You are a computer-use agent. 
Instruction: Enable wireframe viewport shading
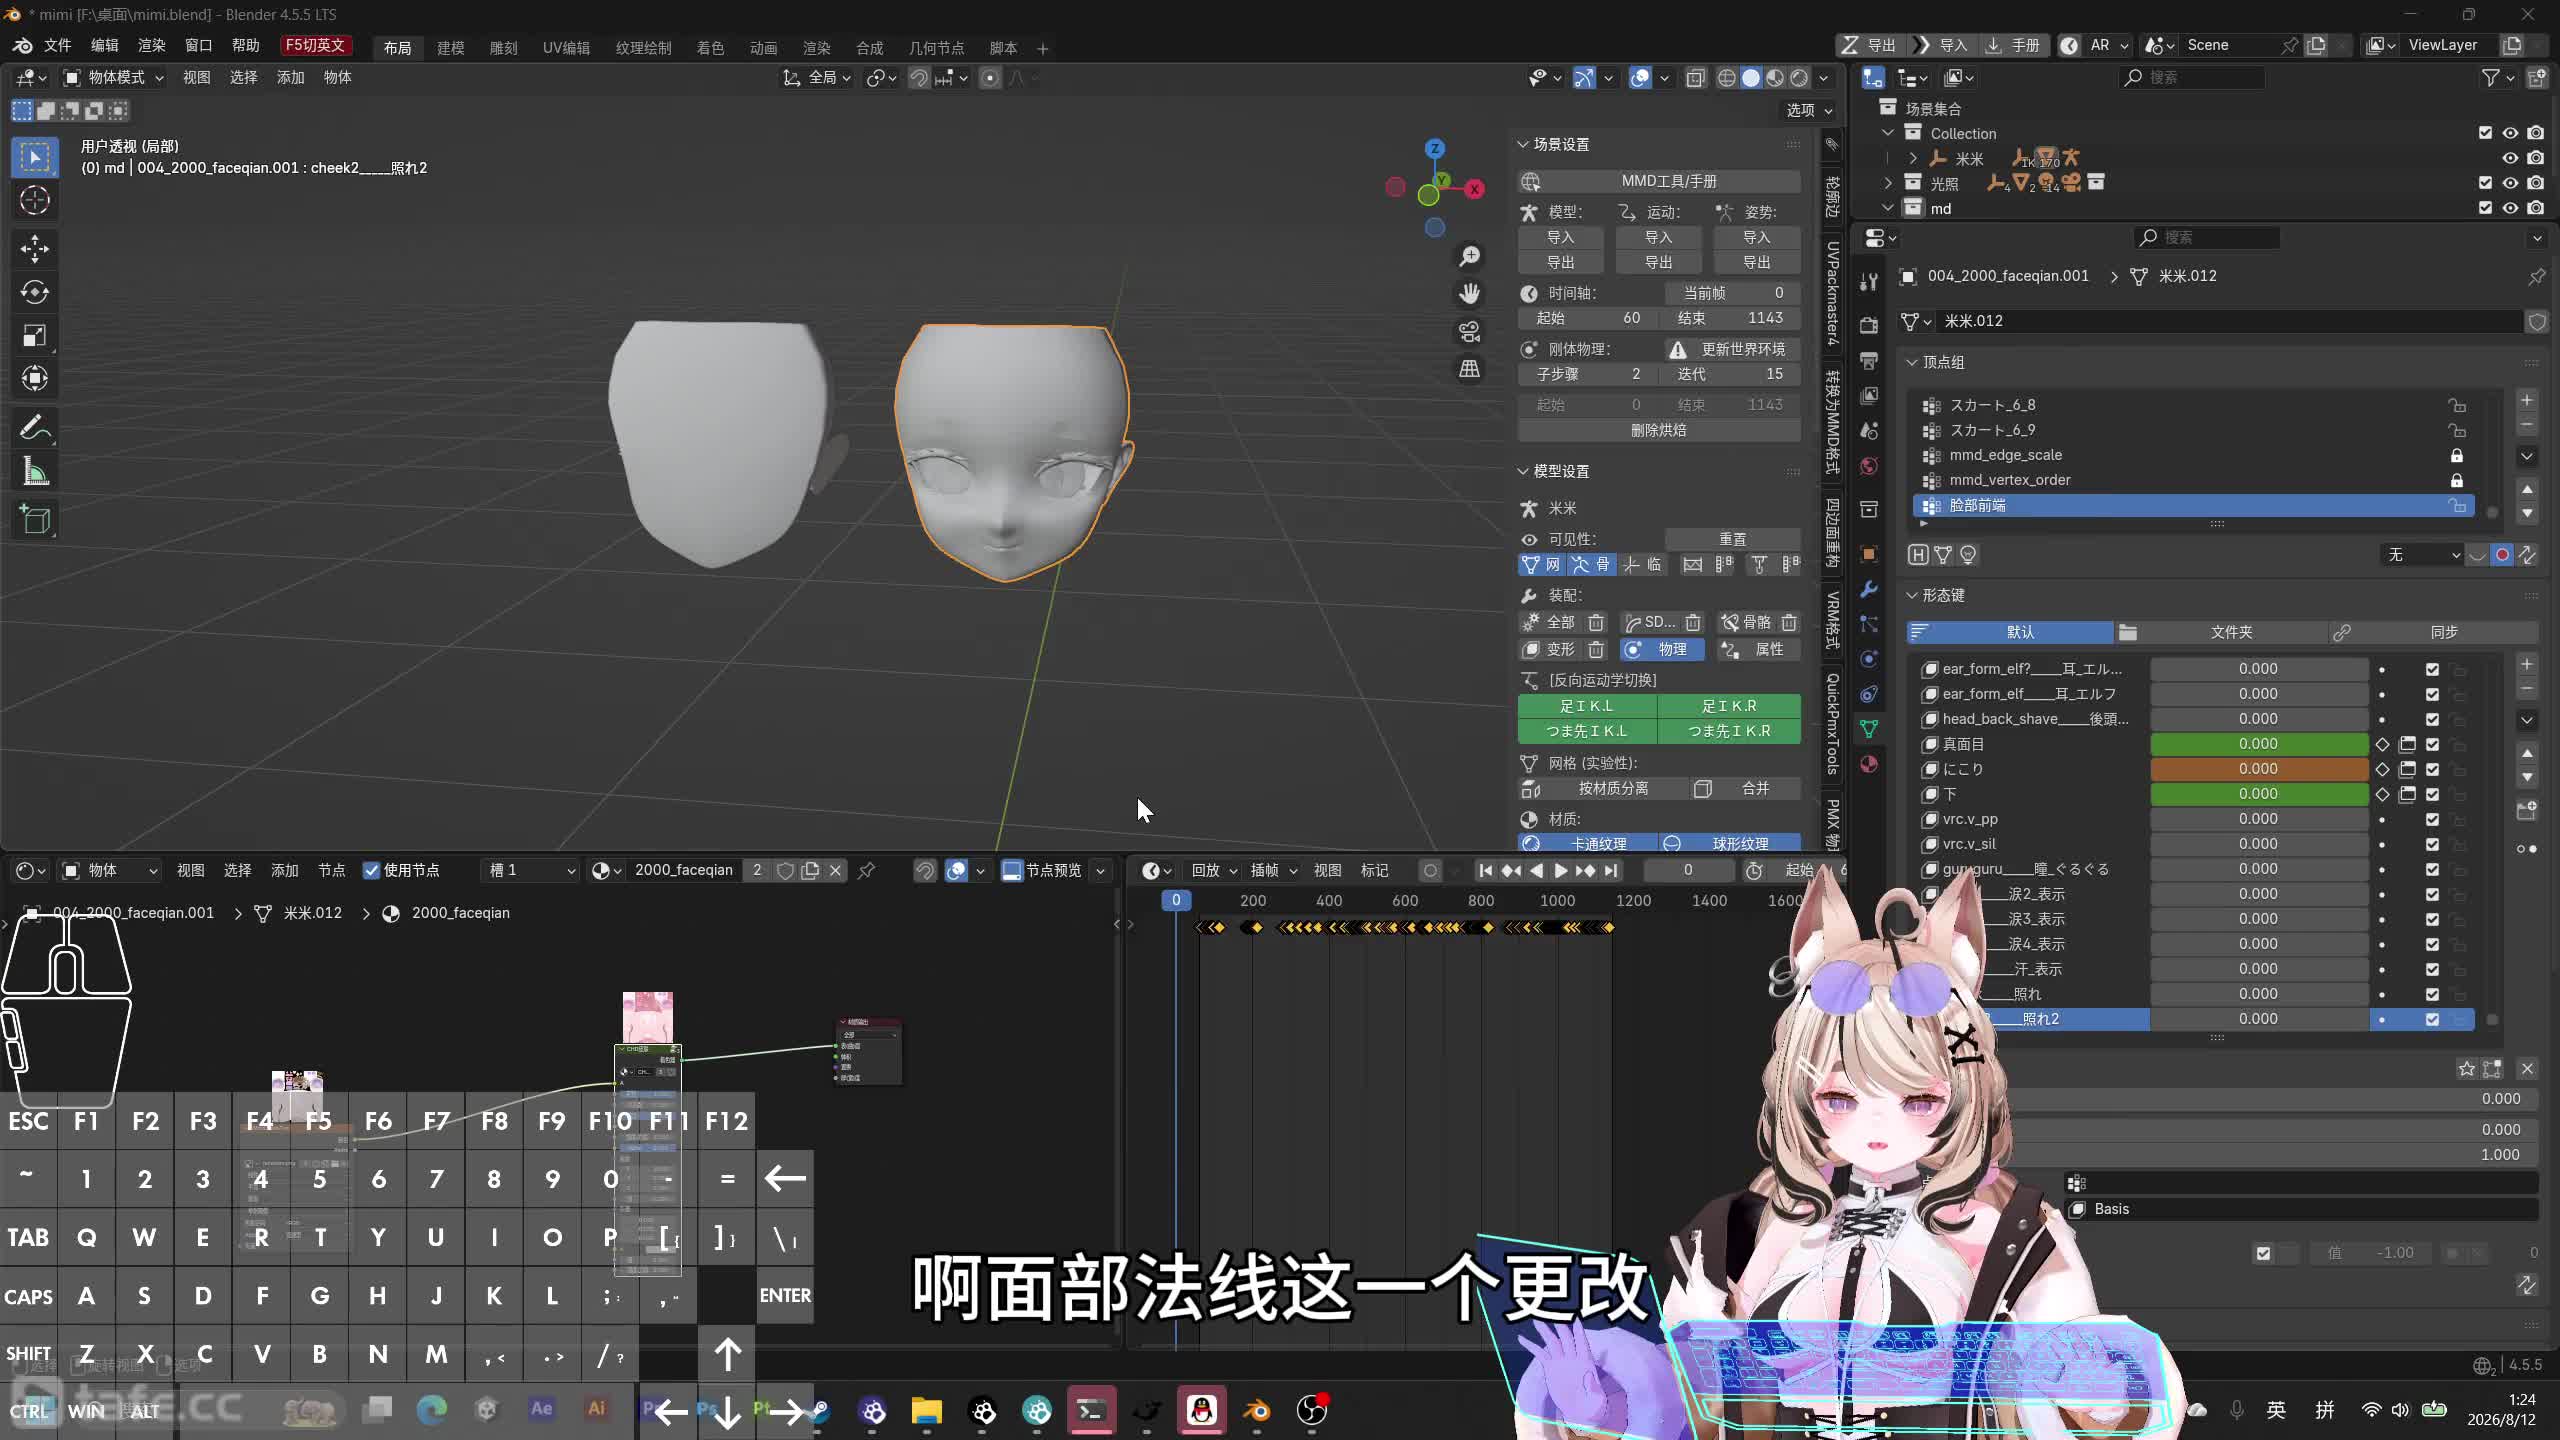coord(1727,78)
